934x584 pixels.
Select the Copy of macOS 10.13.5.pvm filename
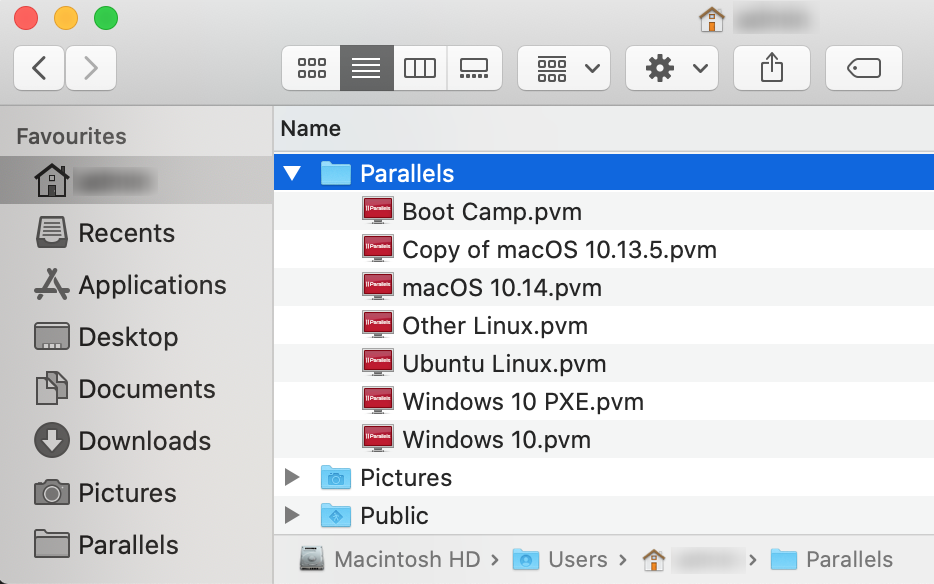click(x=559, y=250)
